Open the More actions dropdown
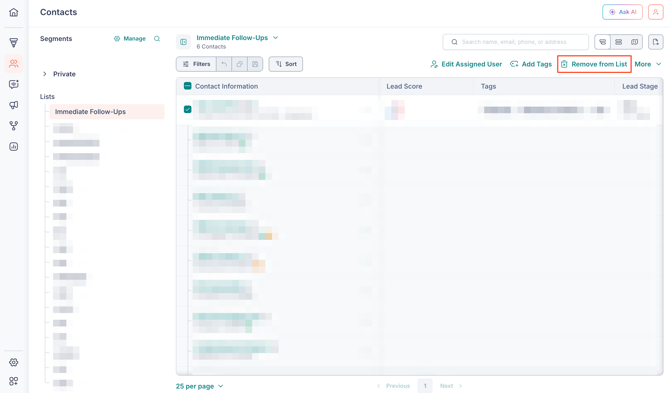This screenshot has width=670, height=393. [x=648, y=64]
